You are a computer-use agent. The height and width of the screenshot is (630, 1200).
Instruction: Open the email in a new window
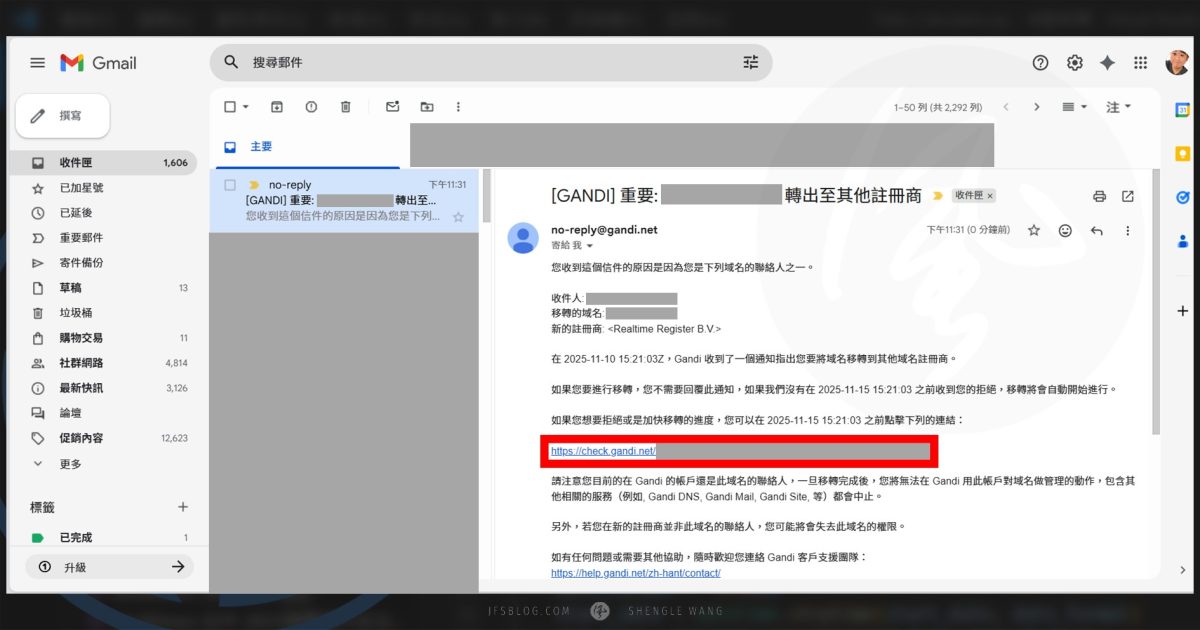pyautogui.click(x=1128, y=195)
